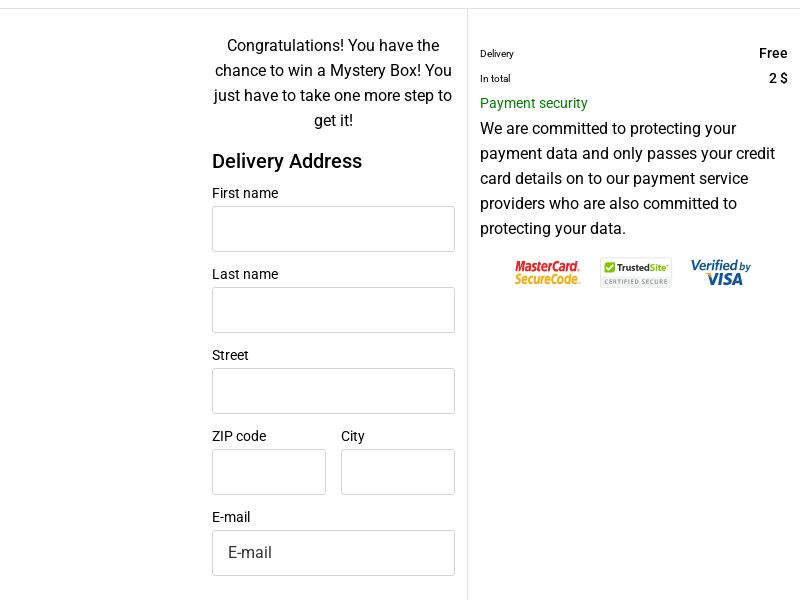This screenshot has width=800, height=600.
Task: Click the payment data protection paragraph
Action: pyautogui.click(x=628, y=178)
